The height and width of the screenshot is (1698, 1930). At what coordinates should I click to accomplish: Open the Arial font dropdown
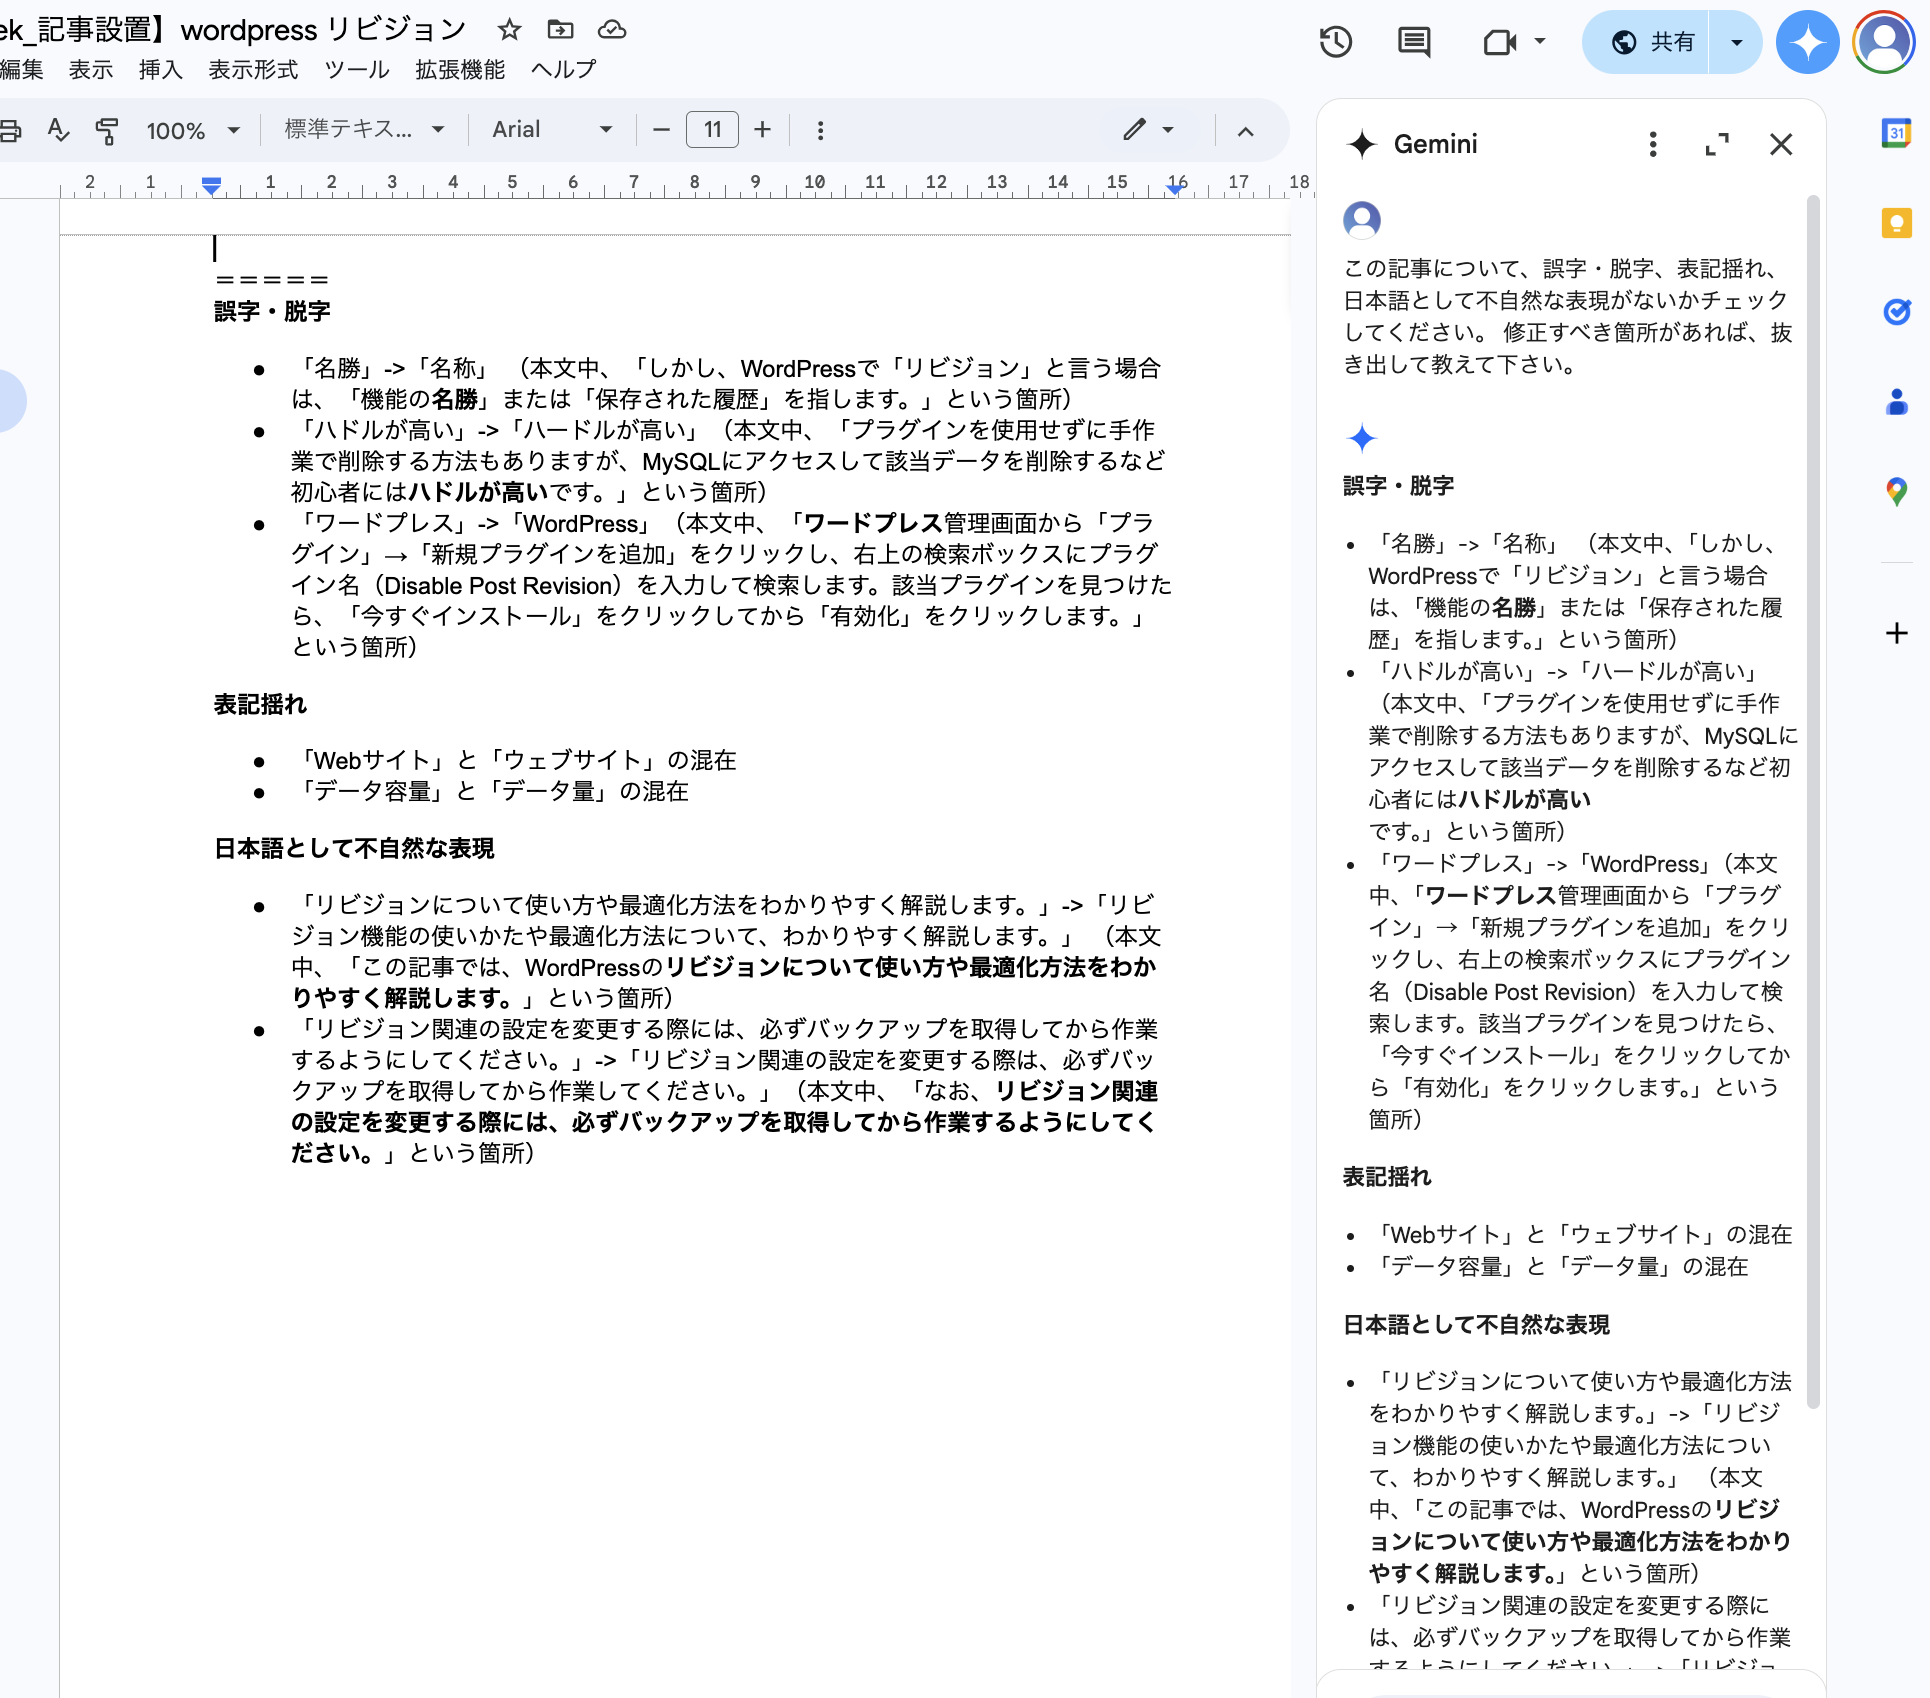[x=552, y=130]
